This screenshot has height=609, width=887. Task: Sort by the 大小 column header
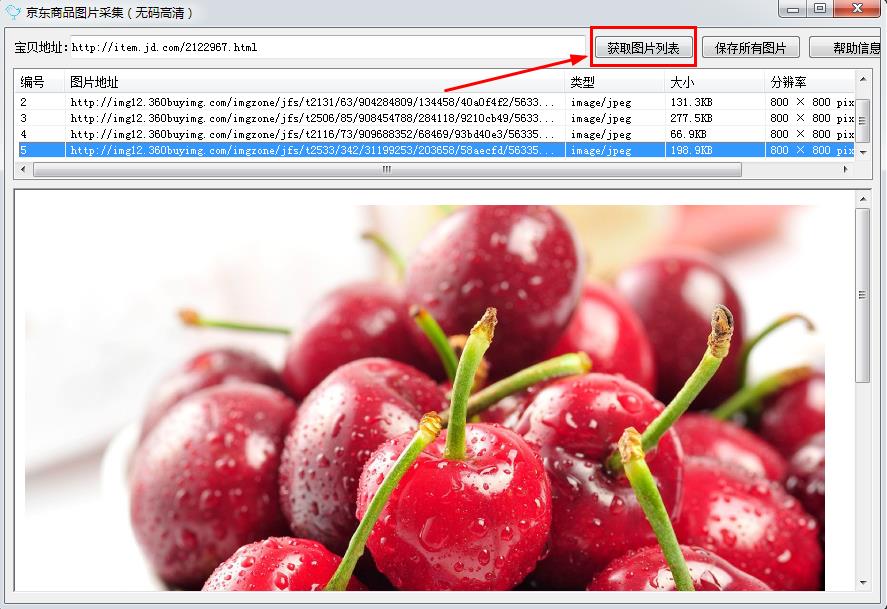[x=713, y=82]
